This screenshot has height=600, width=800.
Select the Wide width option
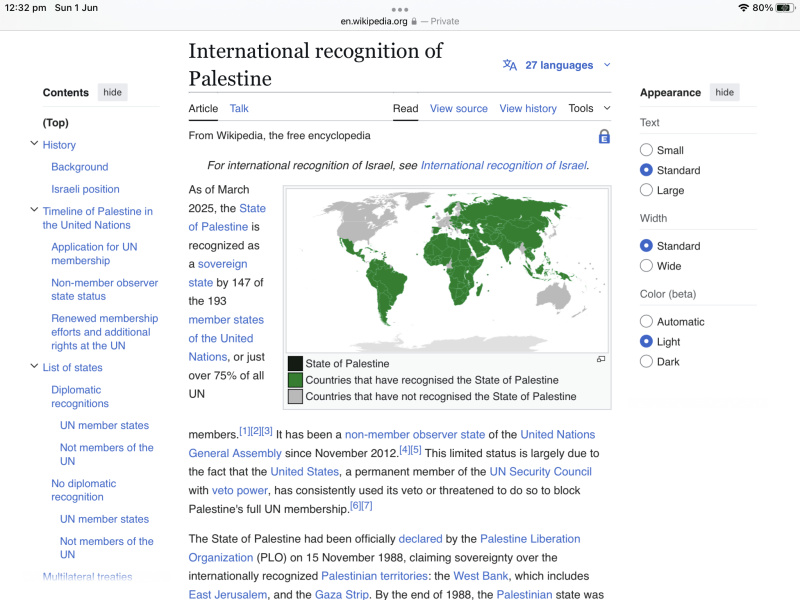click(x=646, y=266)
